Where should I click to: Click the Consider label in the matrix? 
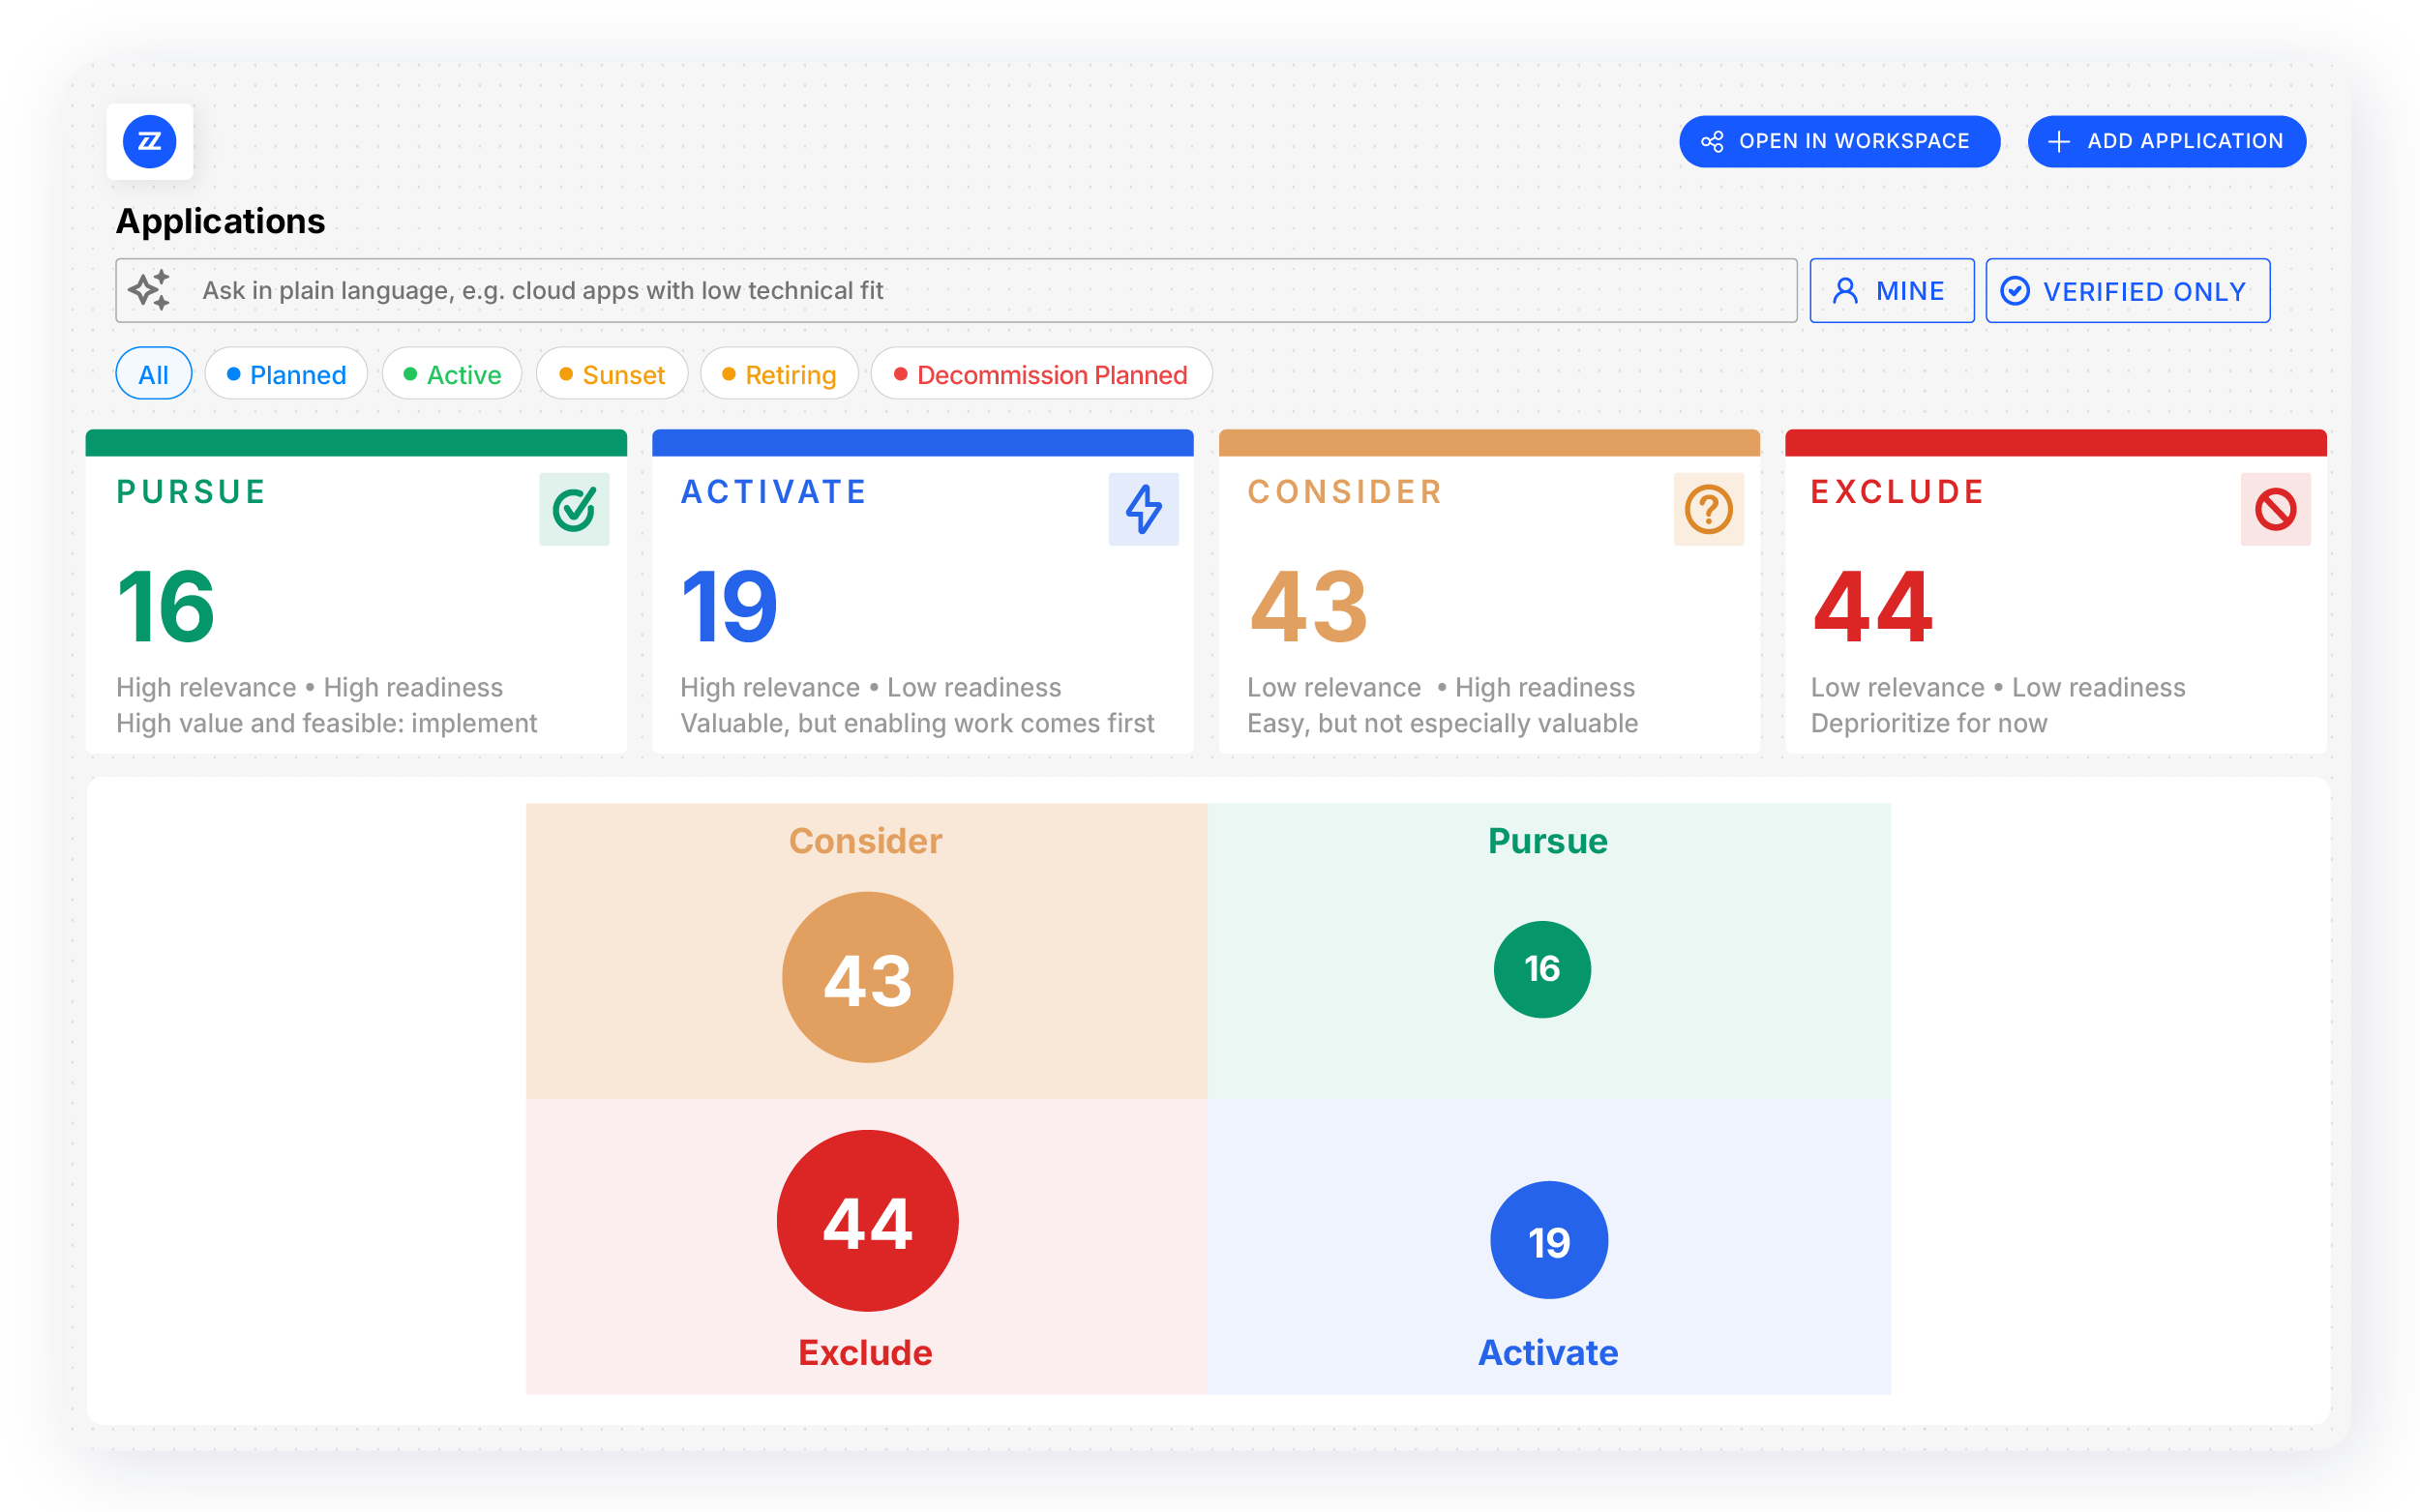coord(865,841)
